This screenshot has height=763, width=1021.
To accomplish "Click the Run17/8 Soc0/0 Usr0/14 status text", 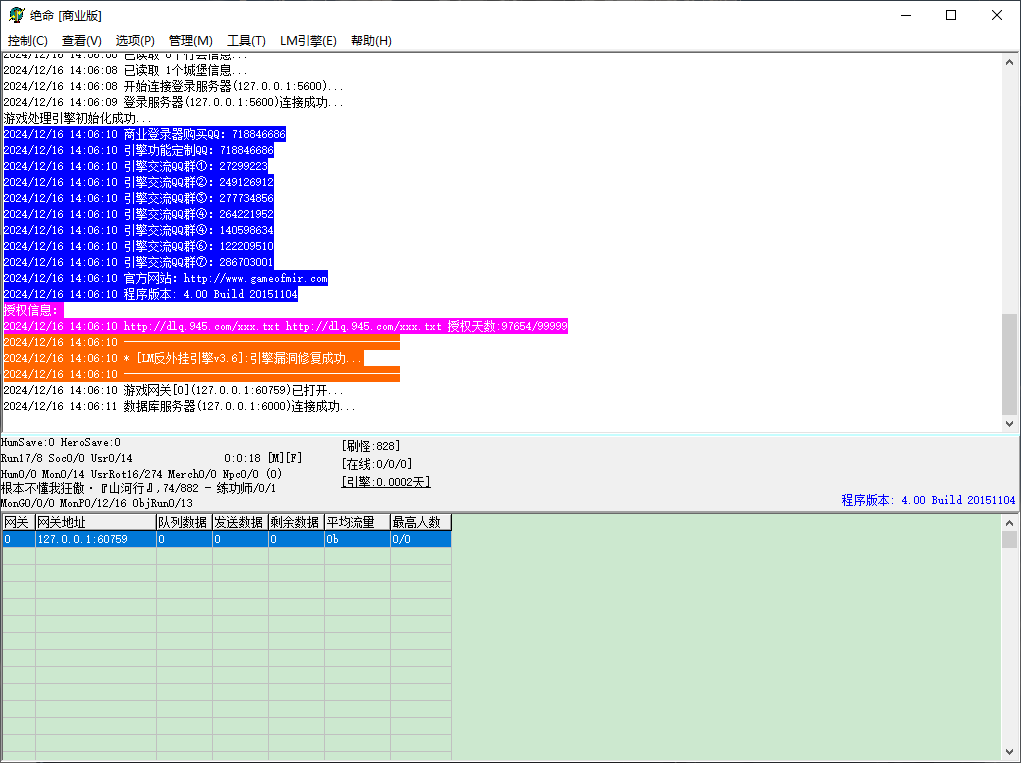I will tap(66, 458).
